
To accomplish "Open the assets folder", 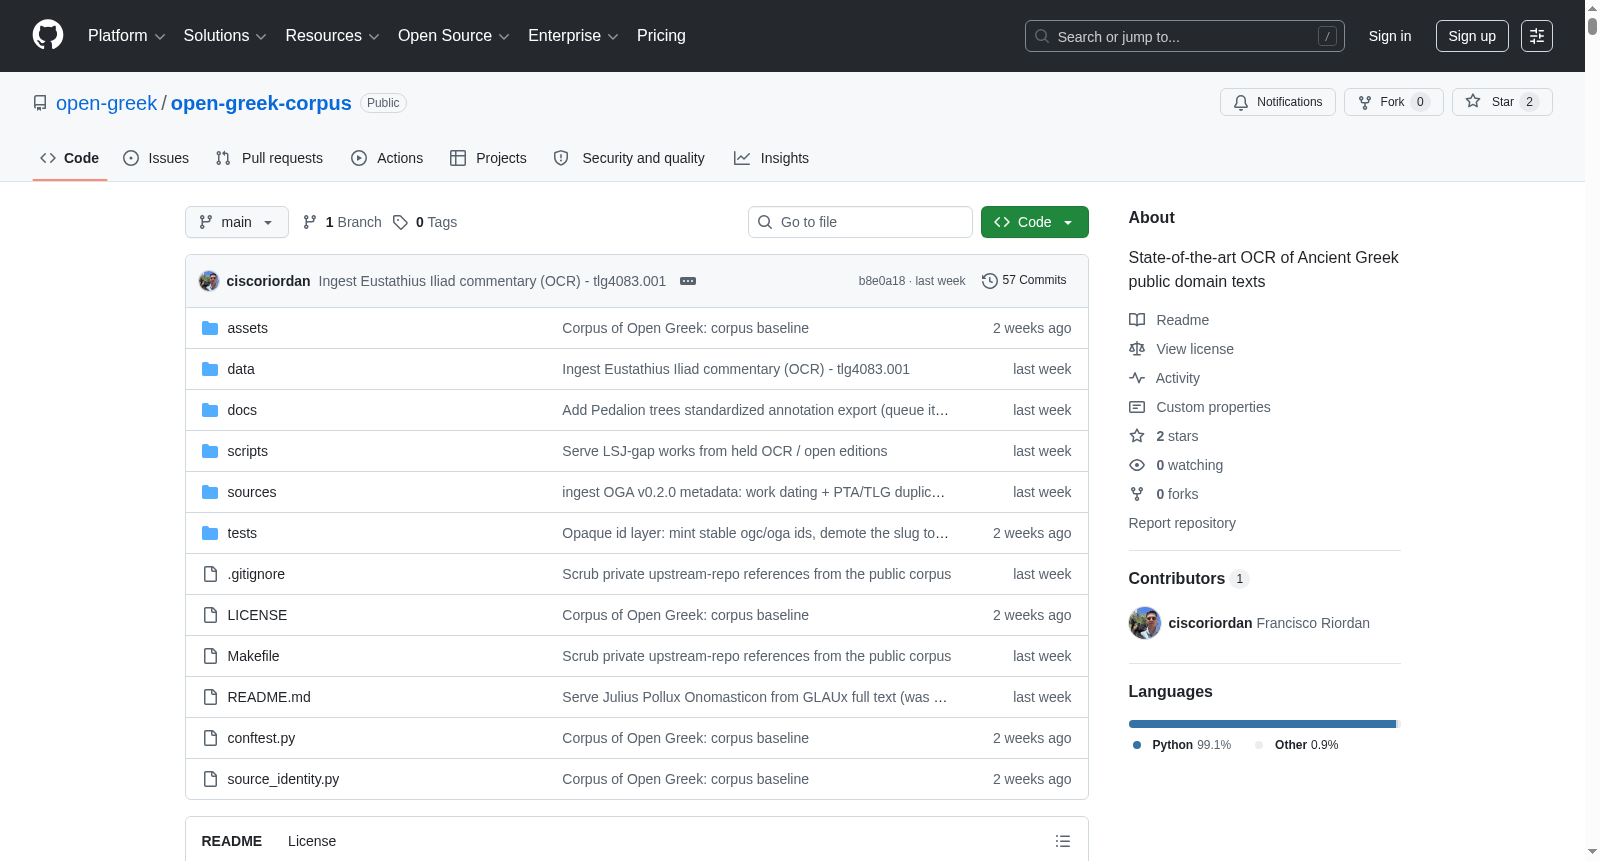I will pyautogui.click(x=247, y=328).
